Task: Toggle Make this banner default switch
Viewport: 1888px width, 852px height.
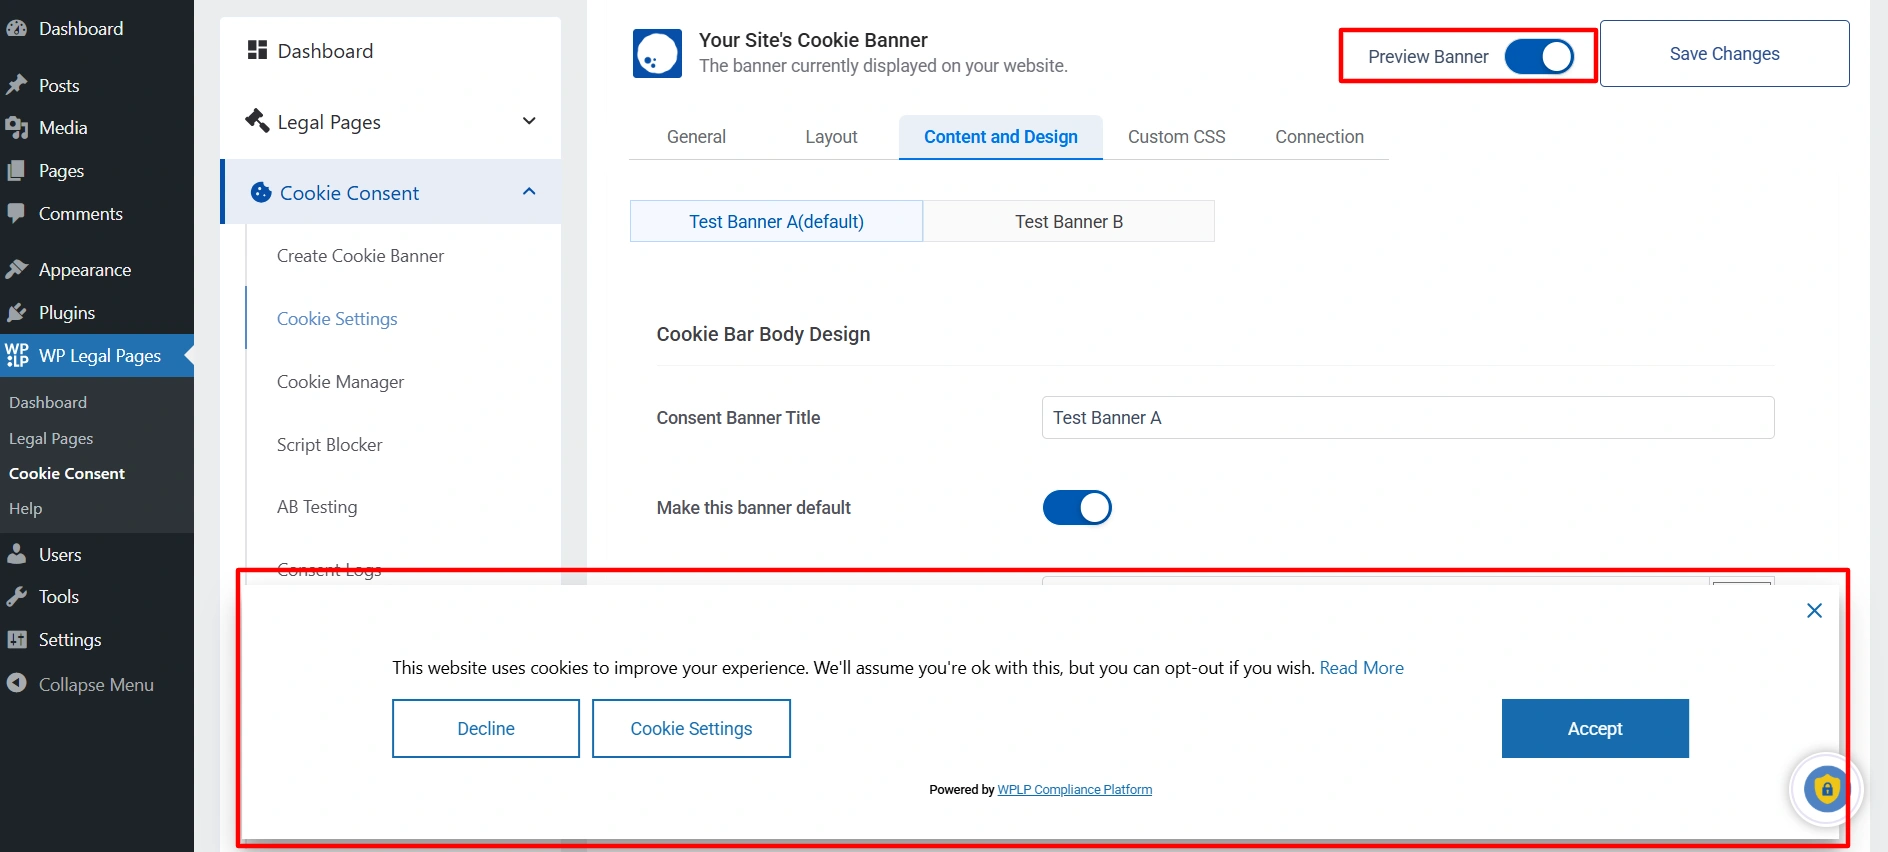Action: click(1076, 508)
